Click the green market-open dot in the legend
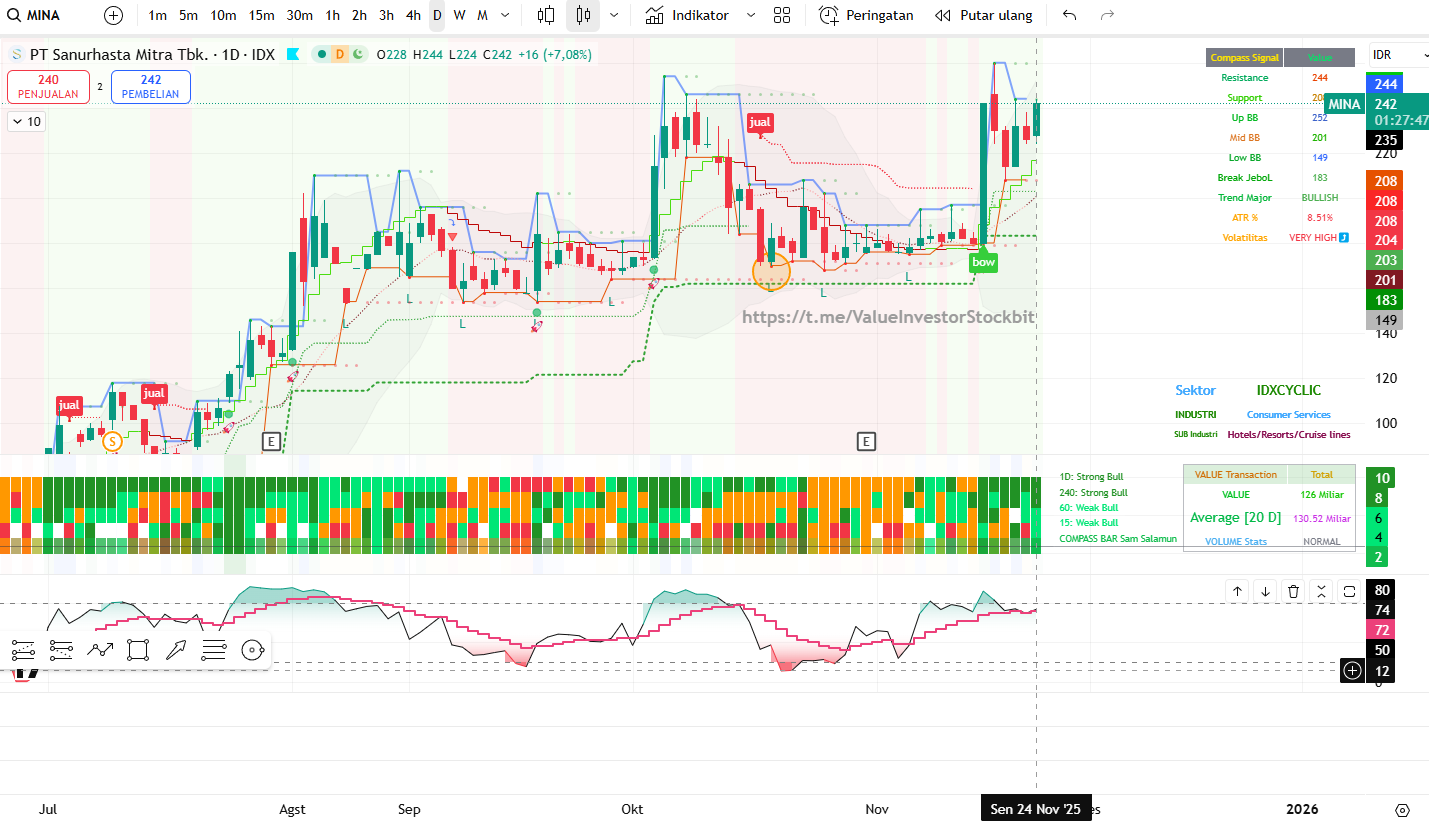Viewport: 1429px width, 825px height. click(322, 54)
